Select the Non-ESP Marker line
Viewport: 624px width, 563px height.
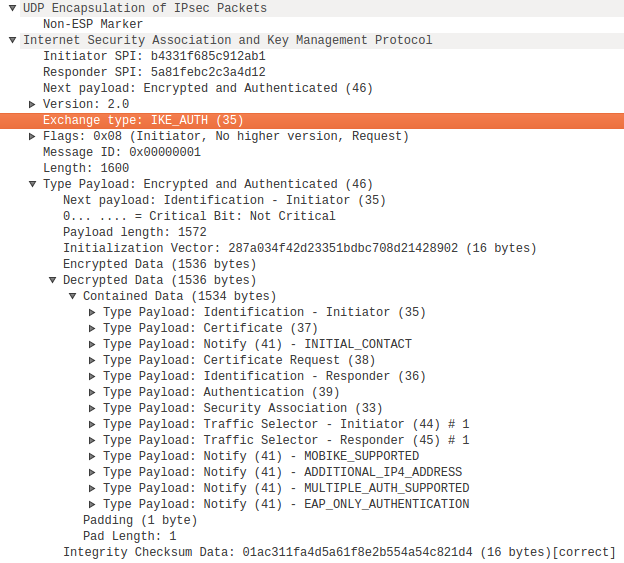[93, 24]
